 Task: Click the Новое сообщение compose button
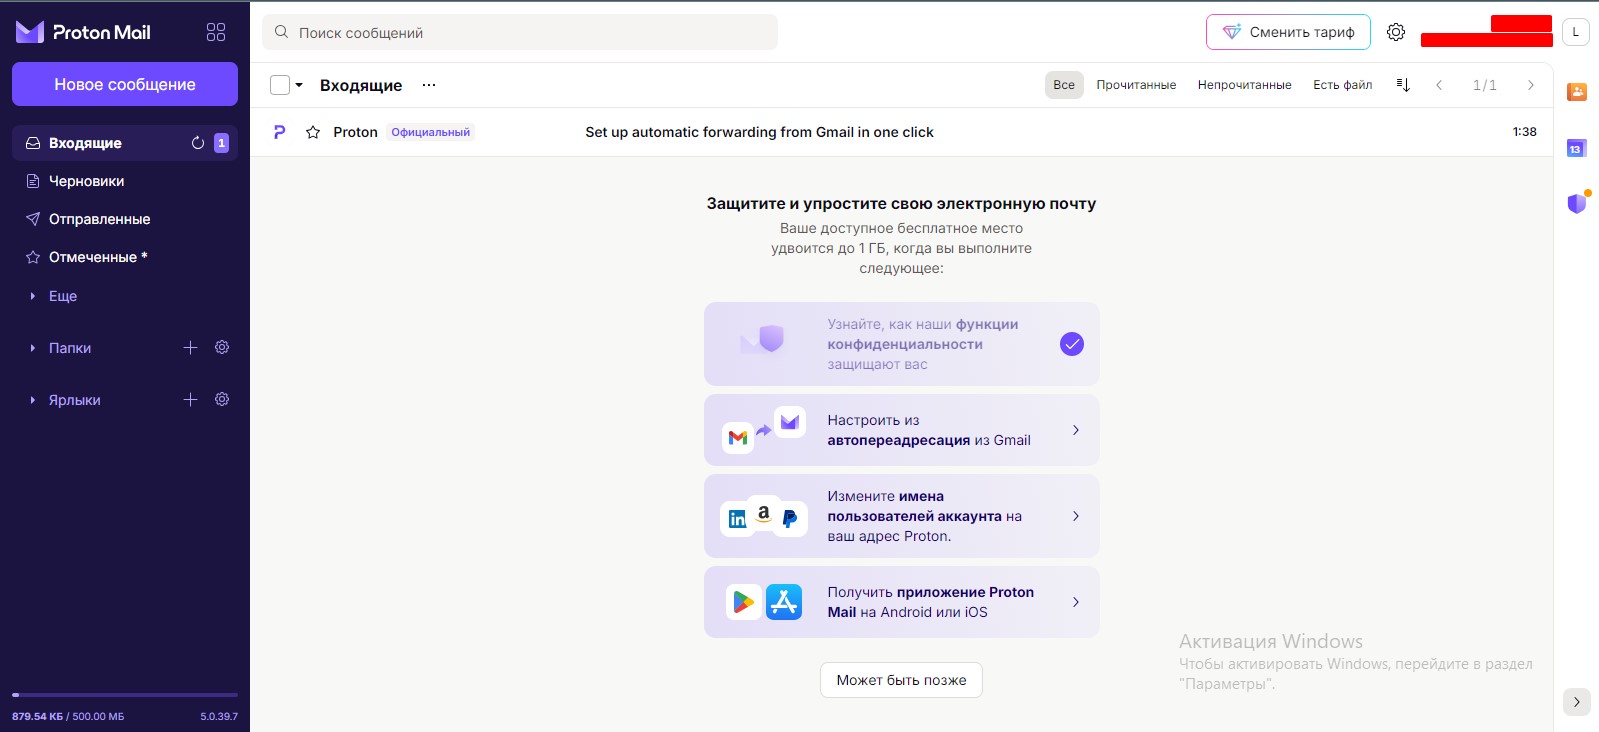coord(125,84)
